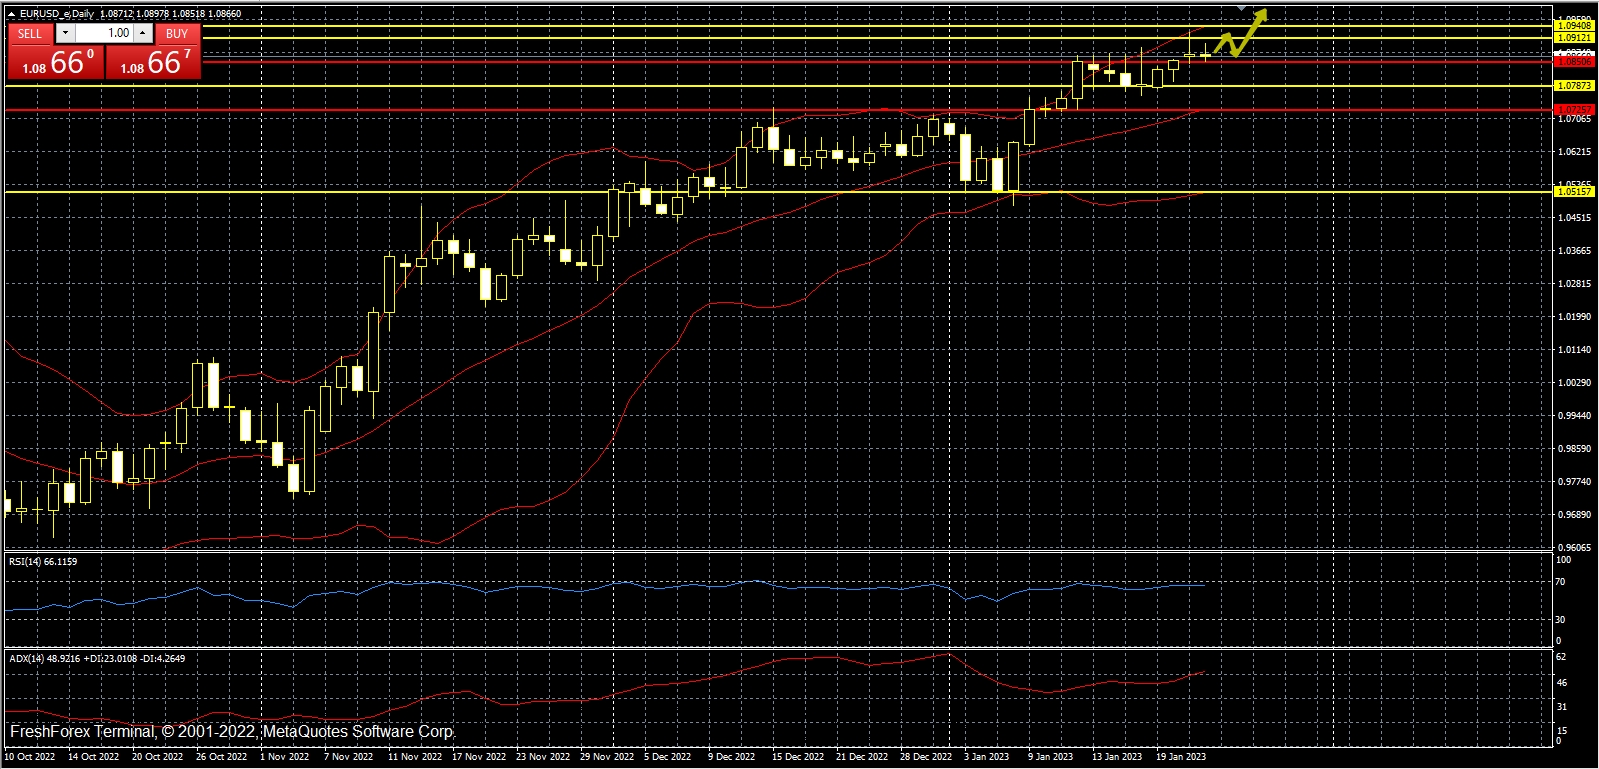Image resolution: width=1599 pixels, height=769 pixels.
Task: Click the 7 Nov 2022 date marker
Action: pyautogui.click(x=348, y=757)
